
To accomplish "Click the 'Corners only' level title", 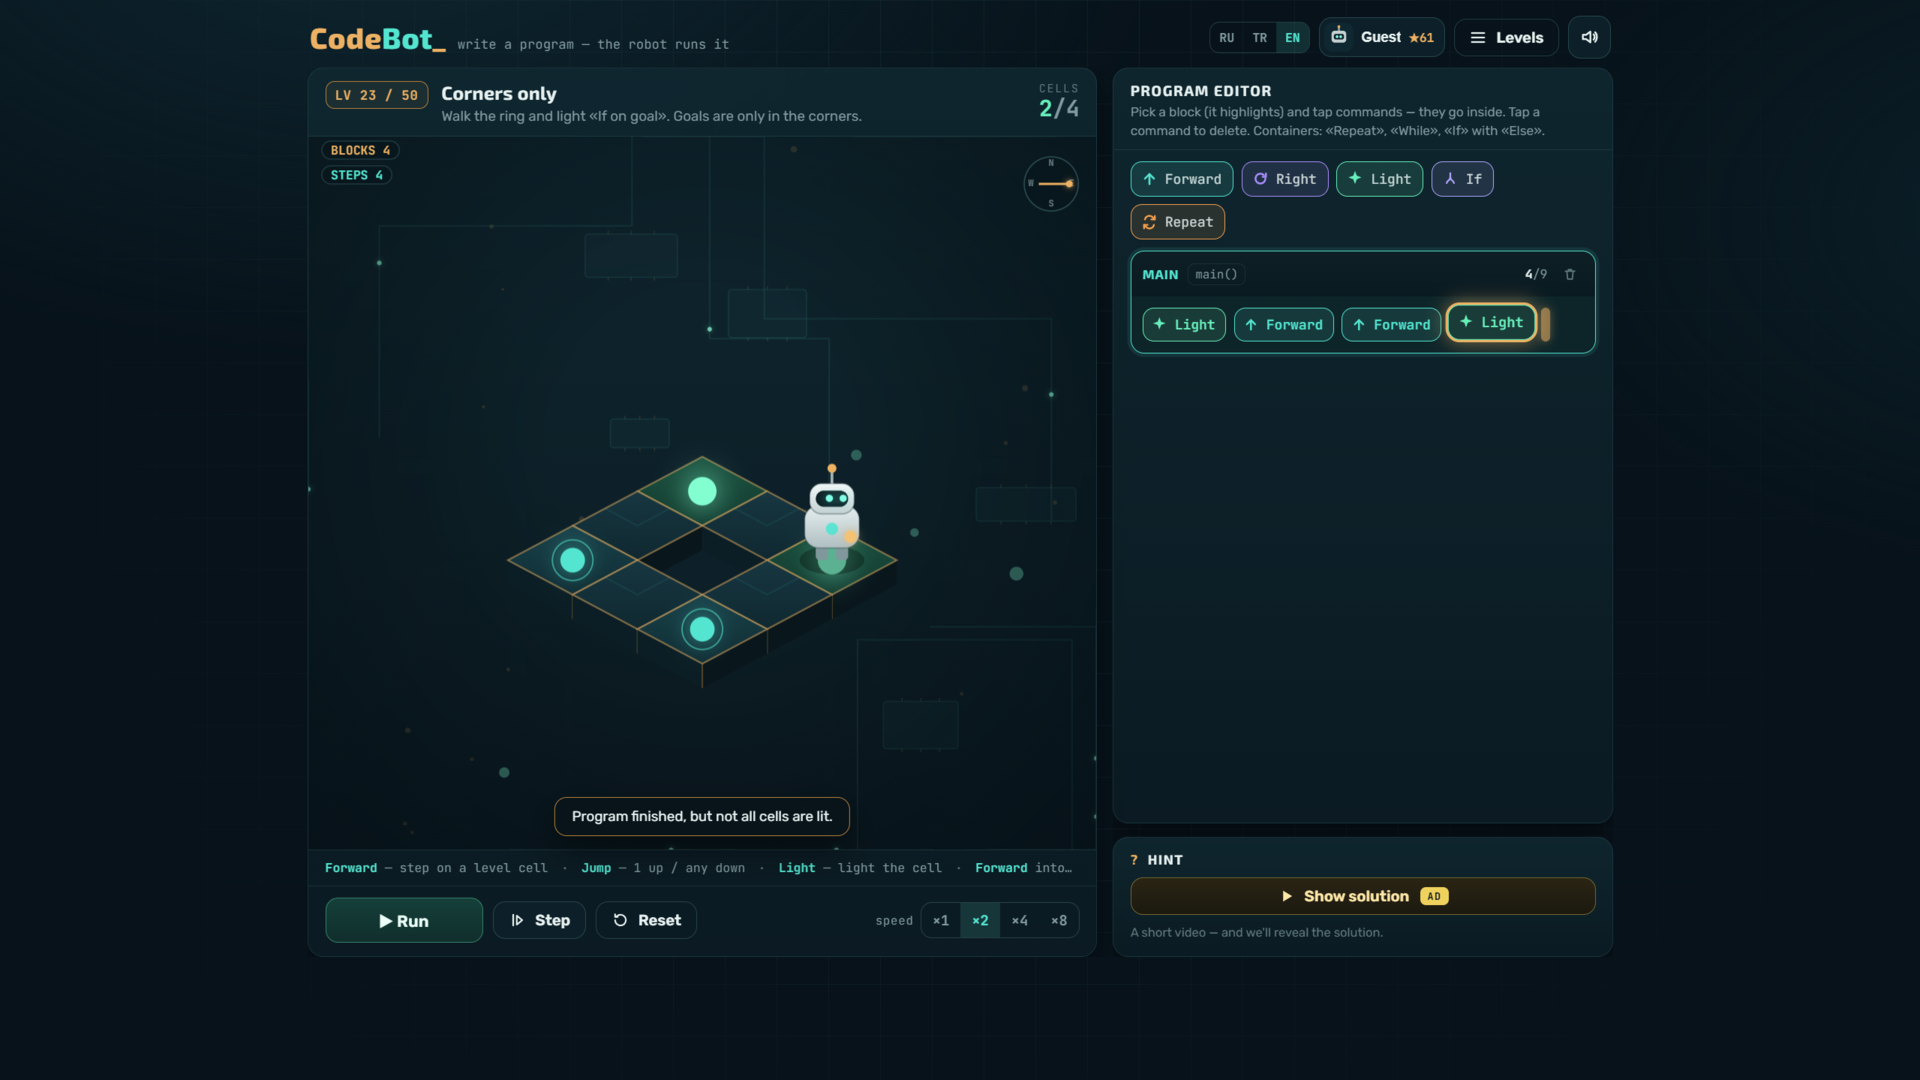I will tap(499, 93).
